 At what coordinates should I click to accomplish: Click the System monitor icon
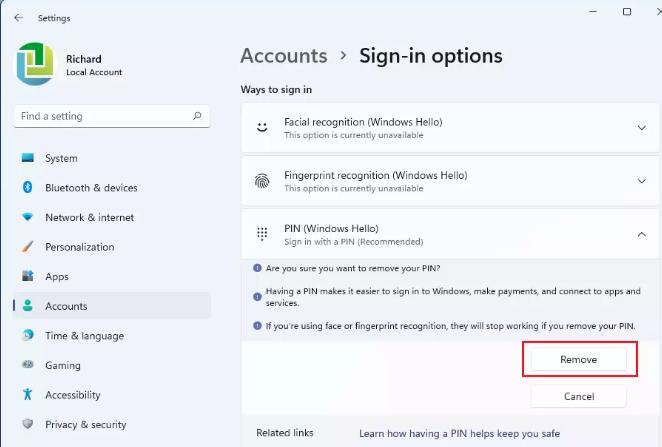coord(27,158)
